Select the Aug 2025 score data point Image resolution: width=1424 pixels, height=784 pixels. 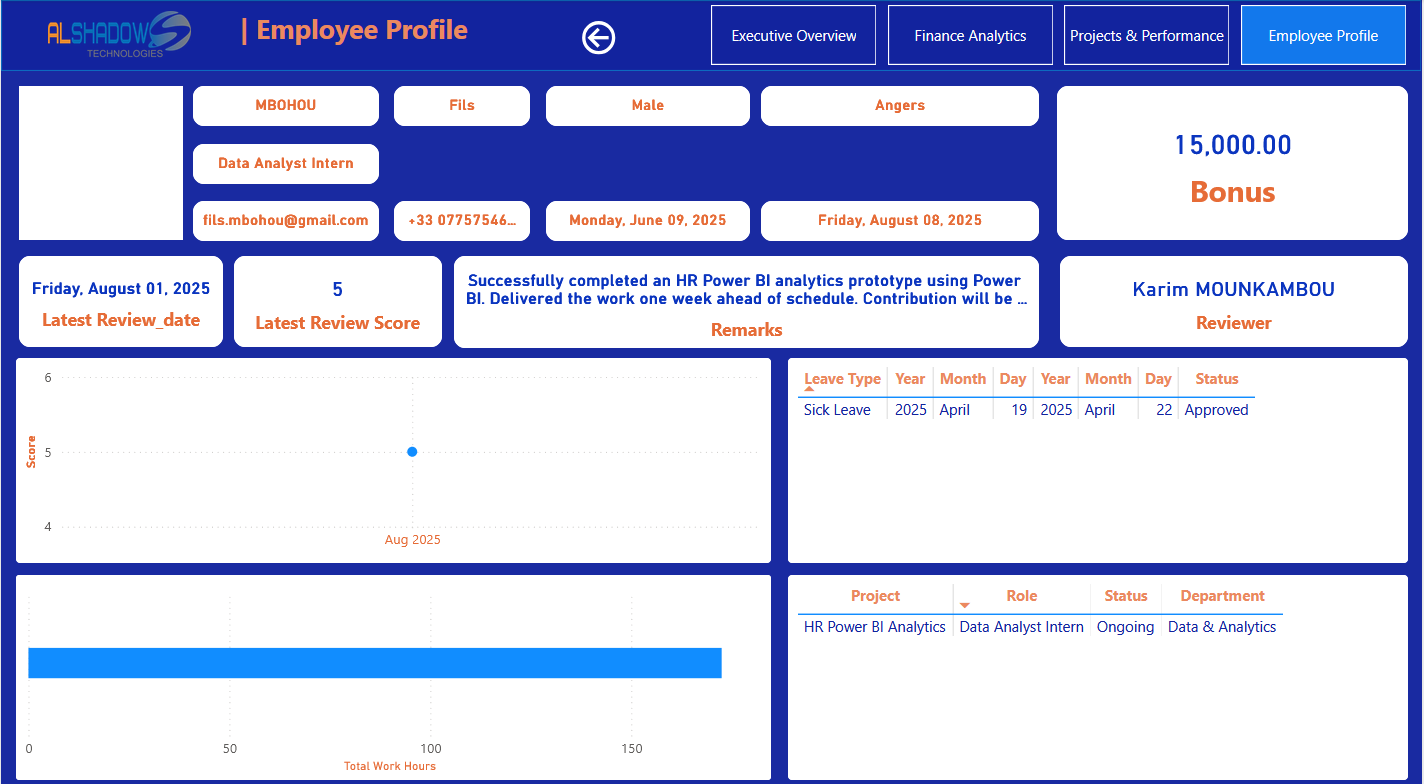pos(412,452)
